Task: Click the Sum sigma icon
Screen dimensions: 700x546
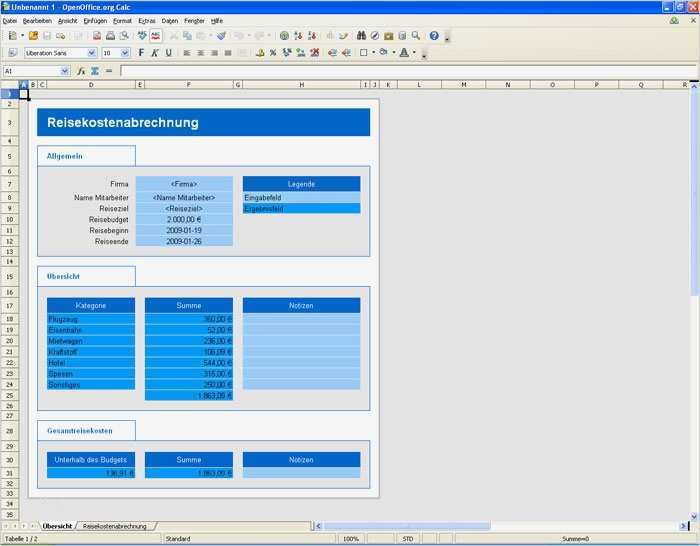Action: pos(95,71)
